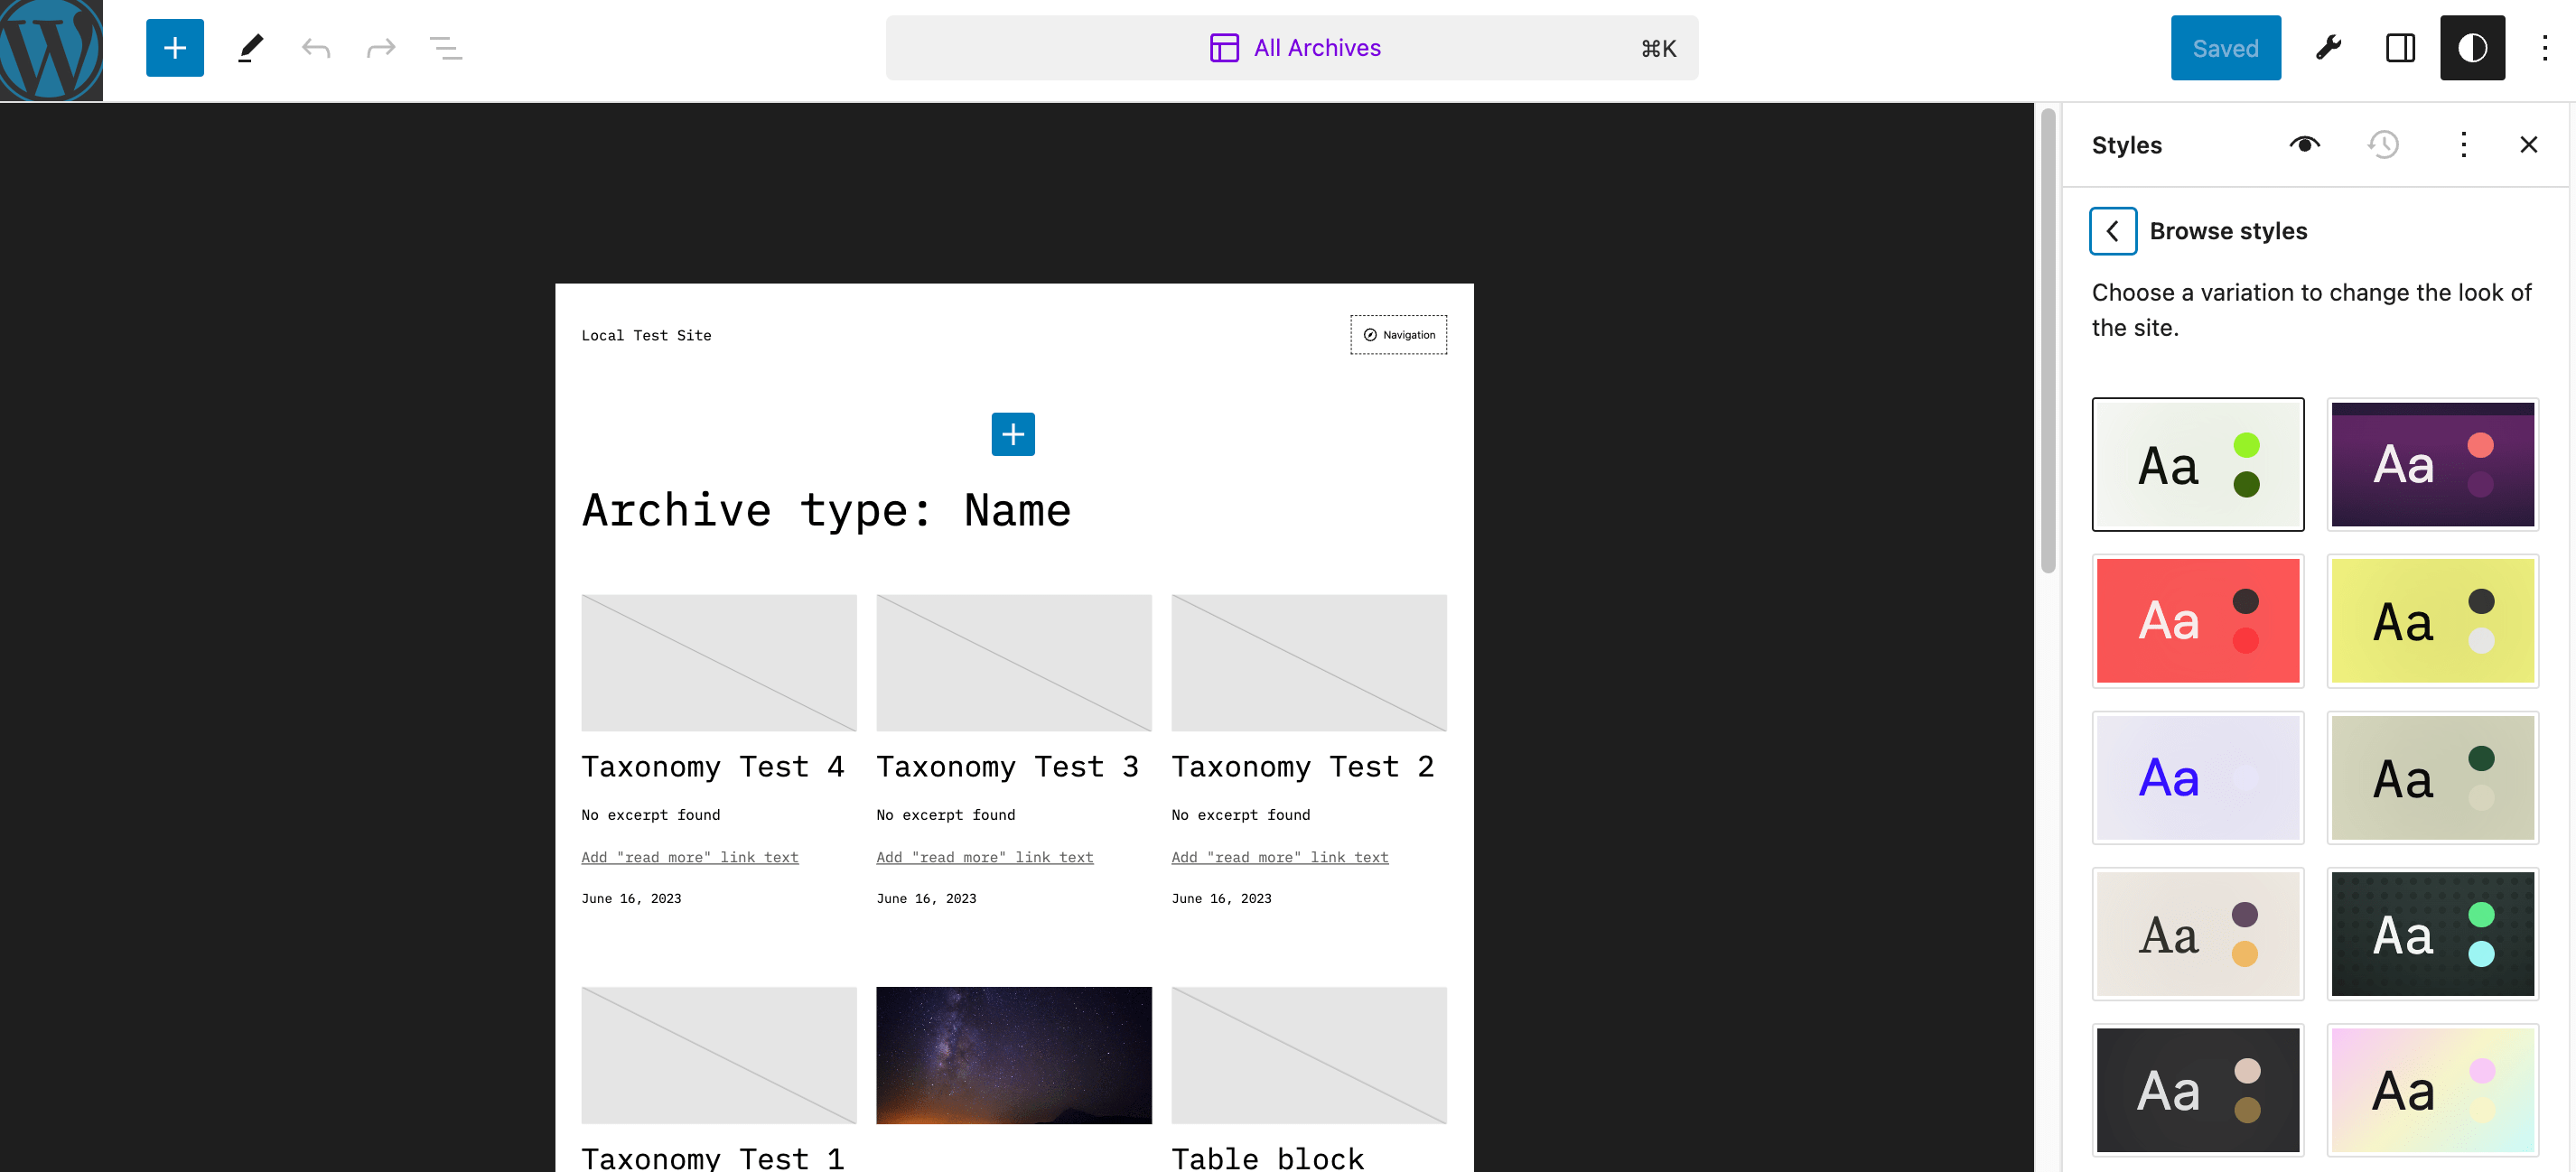This screenshot has height=1172, width=2576.
Task: Click the Undo arrow
Action: [x=316, y=48]
